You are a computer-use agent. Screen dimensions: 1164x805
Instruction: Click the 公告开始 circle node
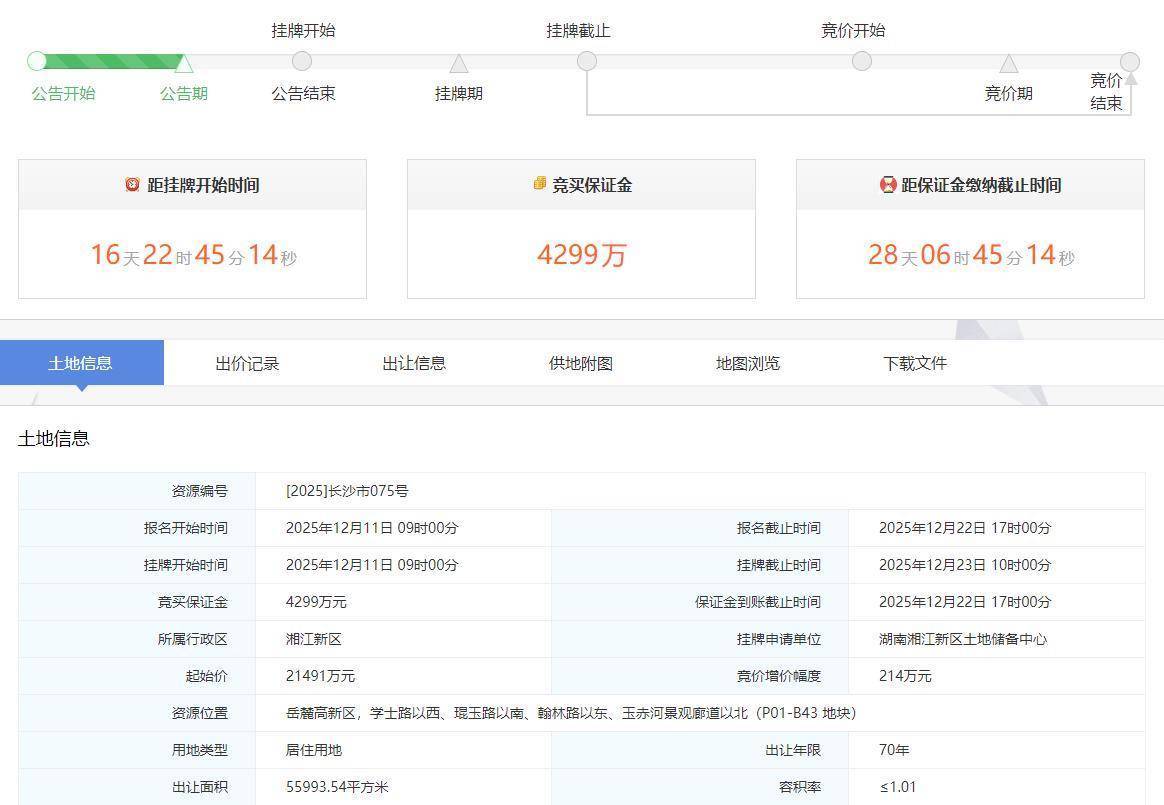tap(37, 61)
